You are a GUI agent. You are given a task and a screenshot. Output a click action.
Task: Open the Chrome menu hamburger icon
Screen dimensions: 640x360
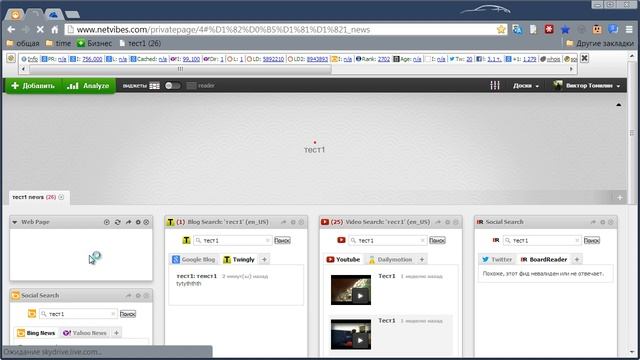click(x=629, y=29)
